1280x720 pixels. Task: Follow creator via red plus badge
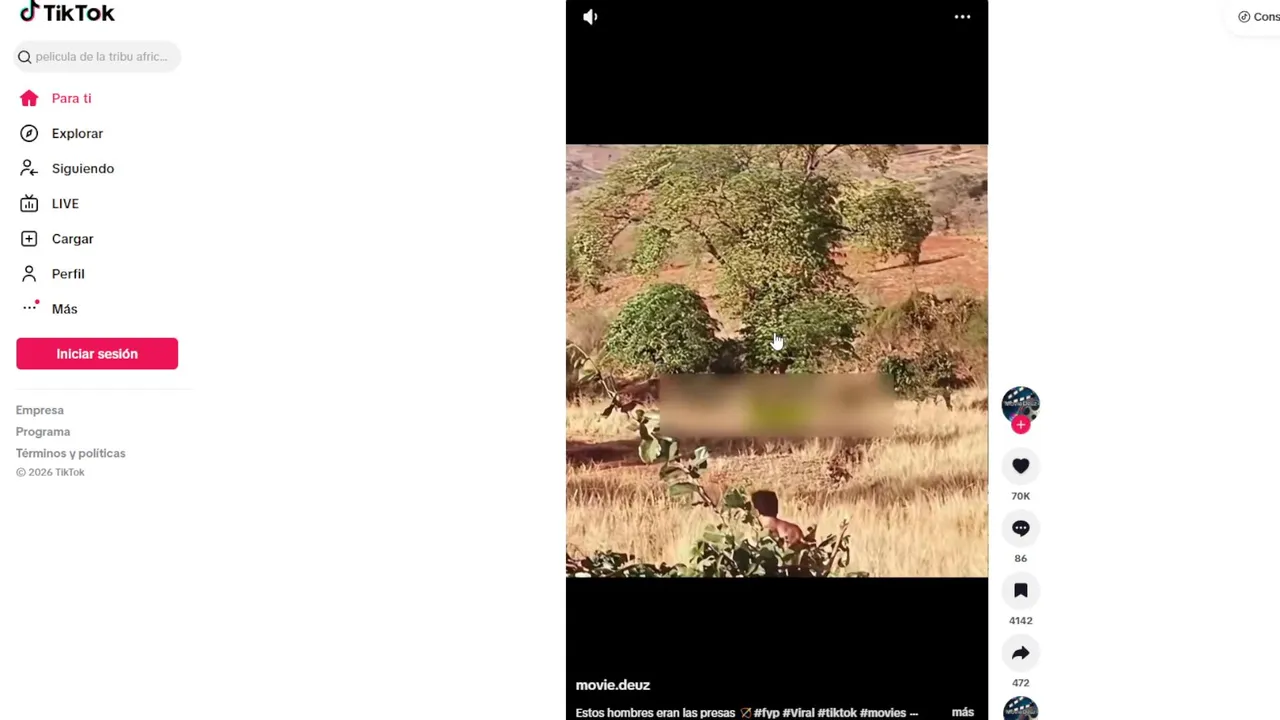pyautogui.click(x=1020, y=425)
